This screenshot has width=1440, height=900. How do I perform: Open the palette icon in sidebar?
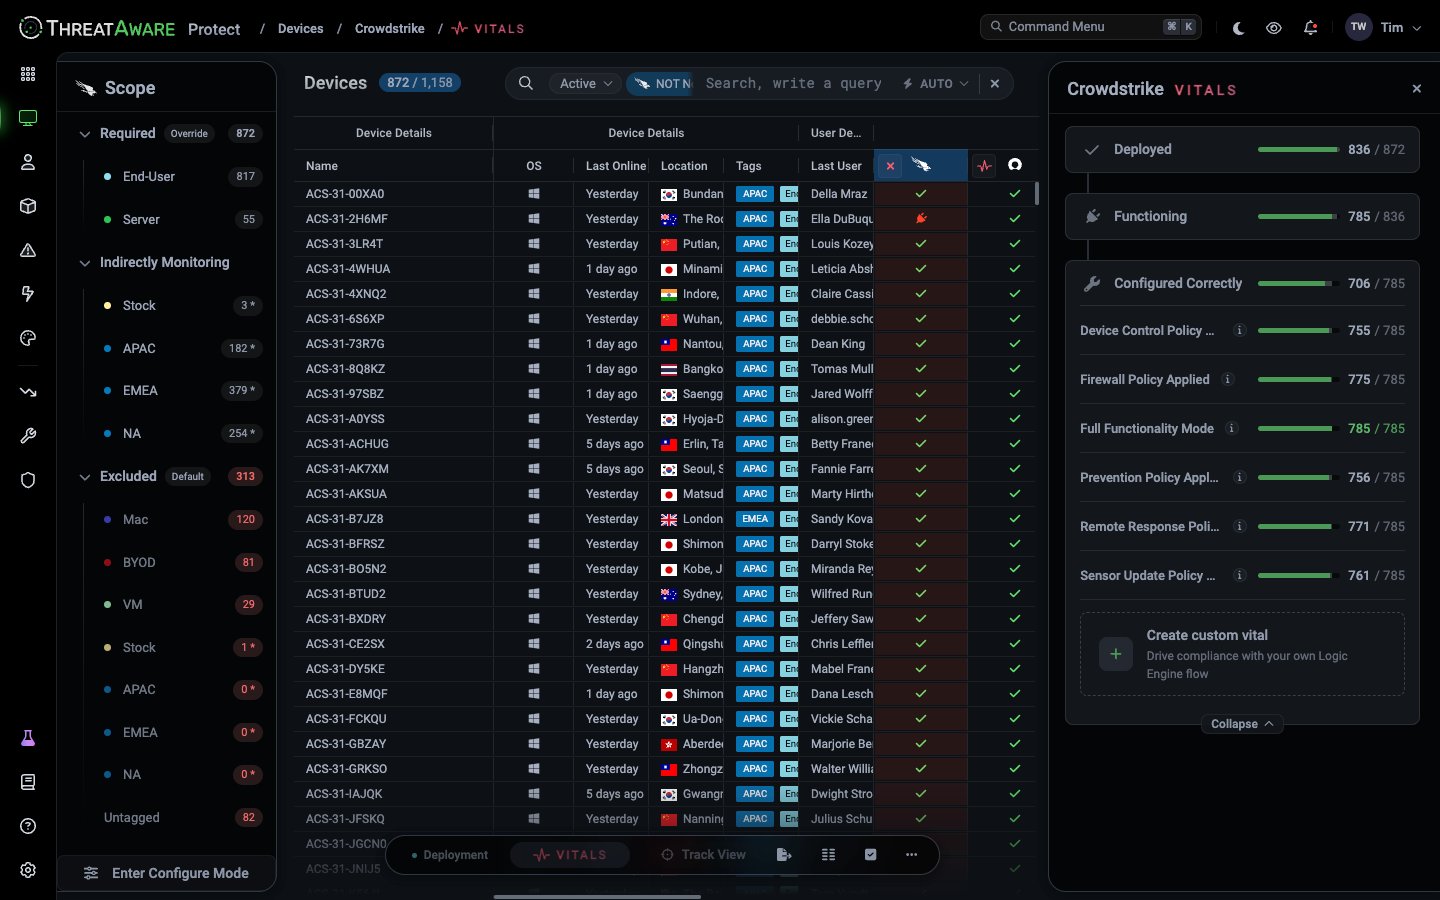[x=28, y=338]
